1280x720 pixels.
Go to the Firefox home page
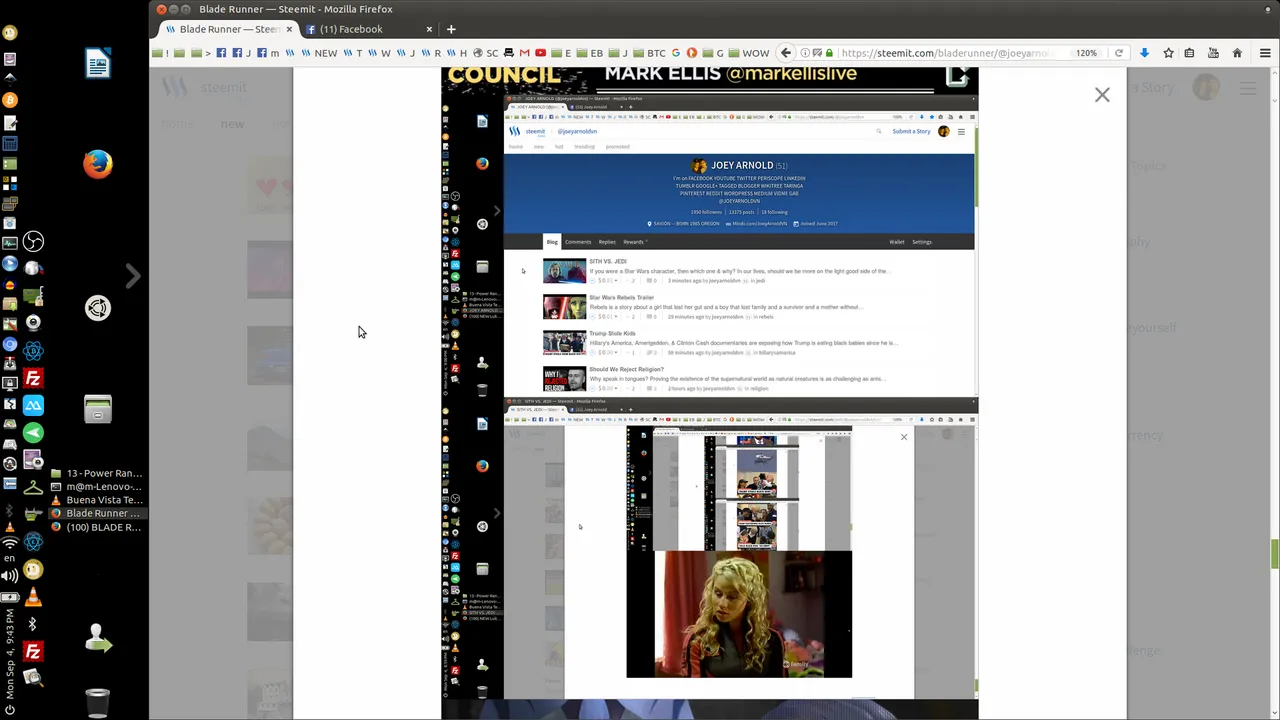1237,53
